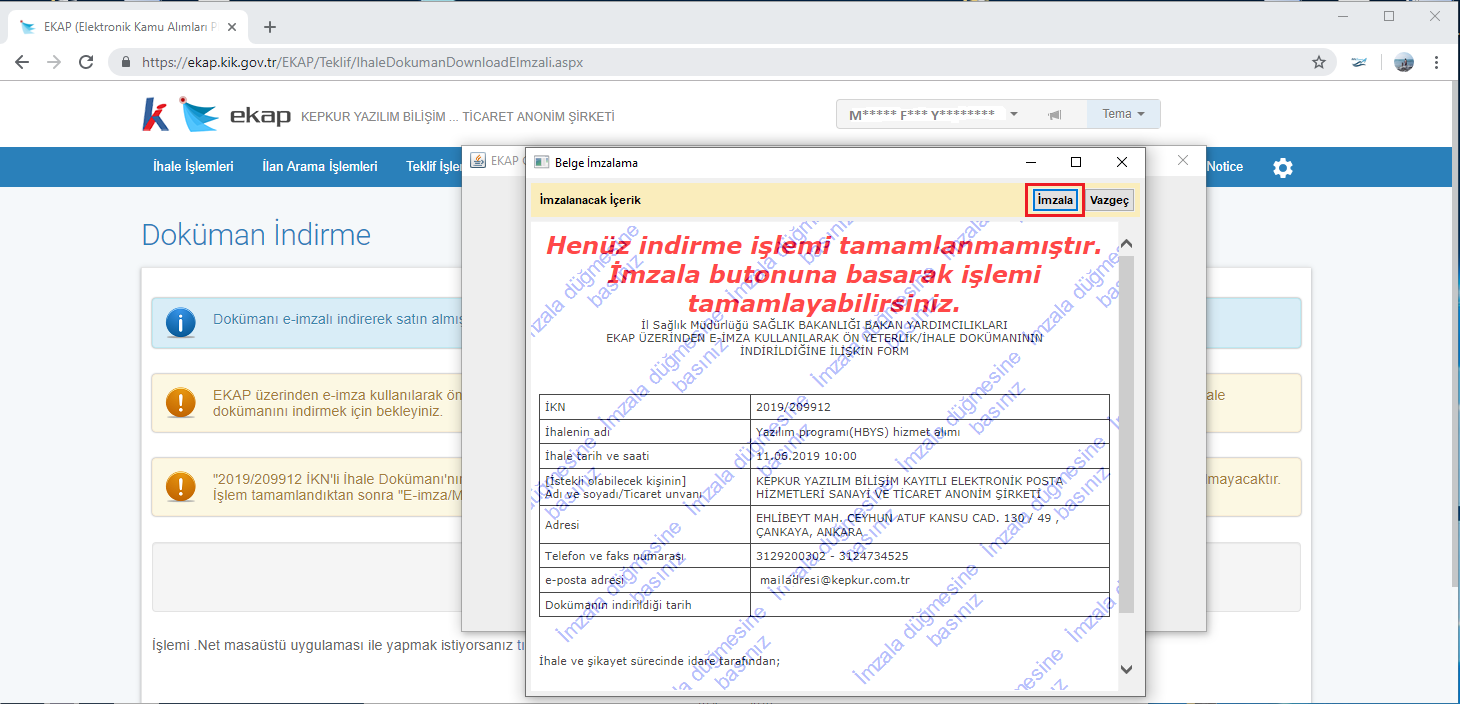The width and height of the screenshot is (1460, 704).
Task: Maximize the Belge İmzalama dialog
Action: click(1076, 162)
